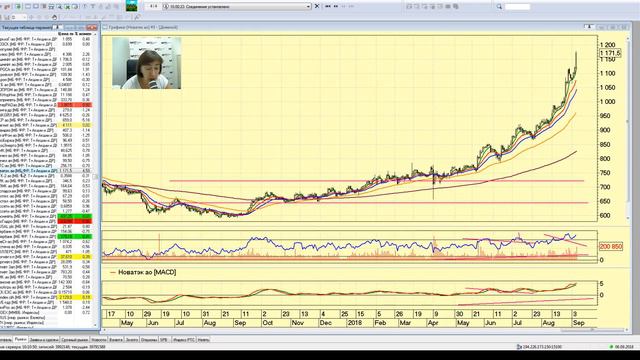
Task: Click the chart window title Графики (Новатэк ао)
Action: point(143,27)
